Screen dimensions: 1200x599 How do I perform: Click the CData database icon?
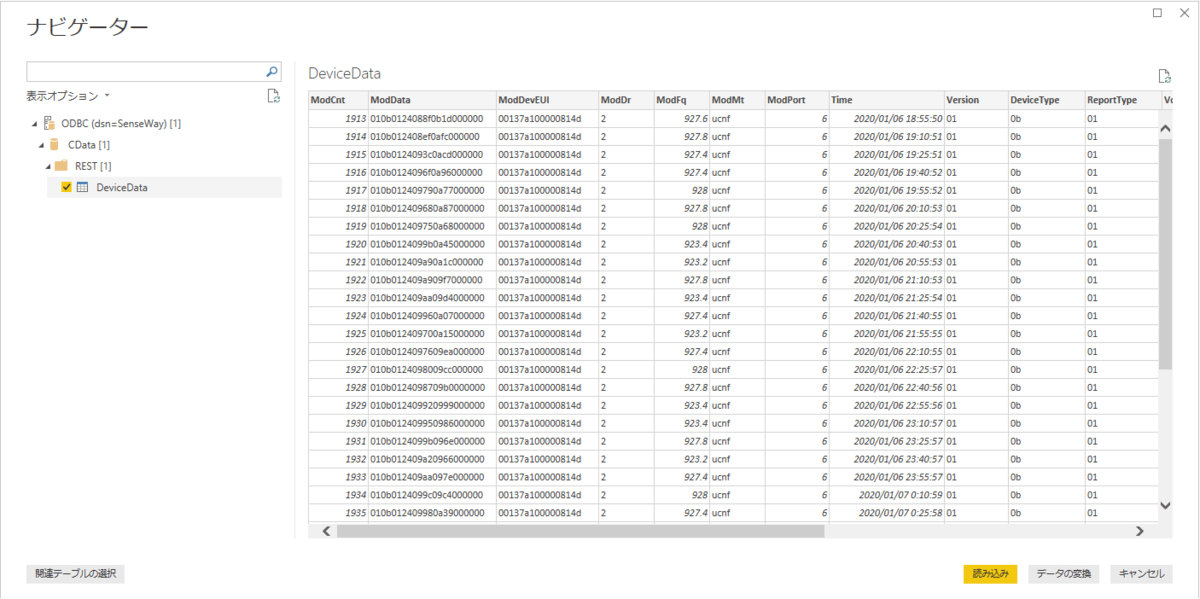55,144
